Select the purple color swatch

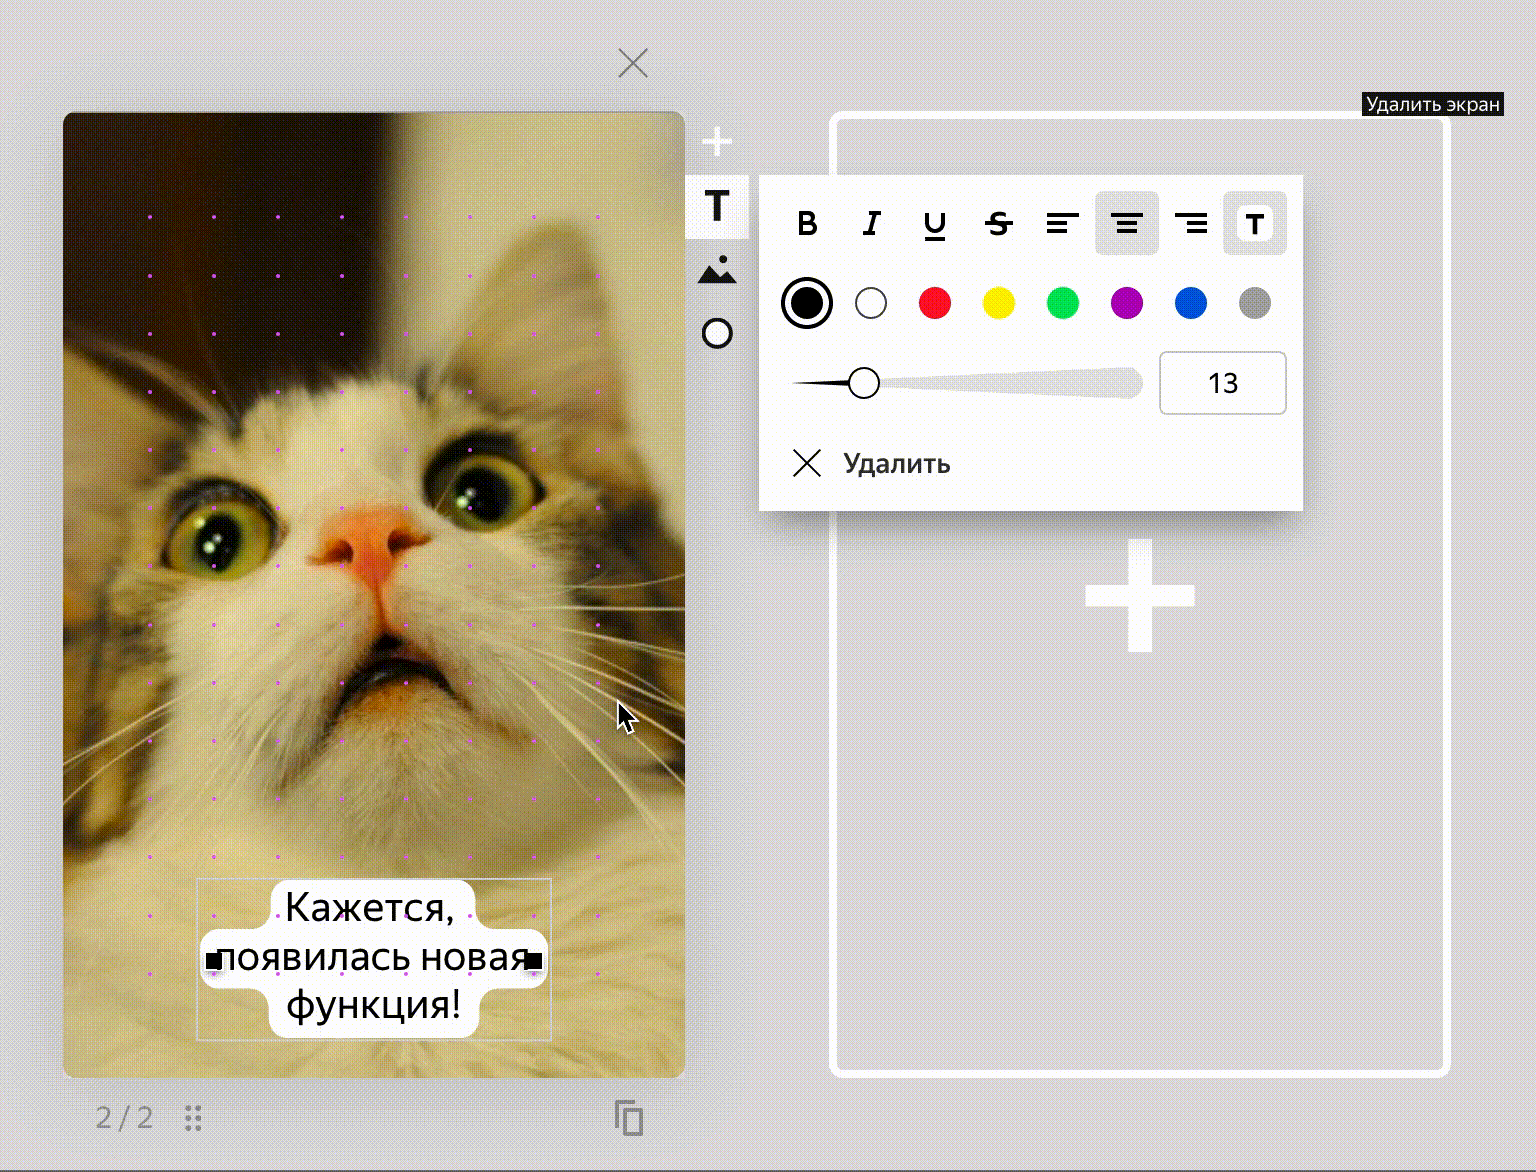point(1127,303)
